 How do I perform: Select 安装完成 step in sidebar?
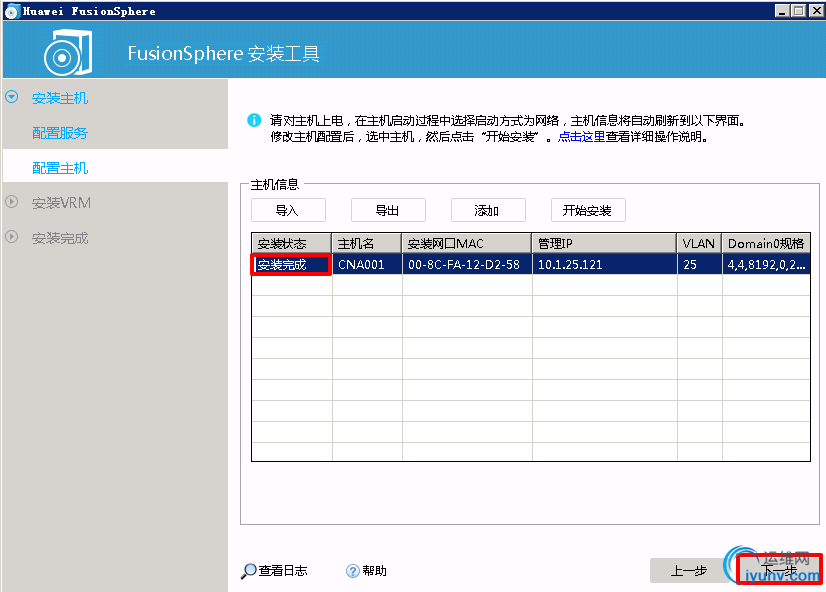click(60, 238)
